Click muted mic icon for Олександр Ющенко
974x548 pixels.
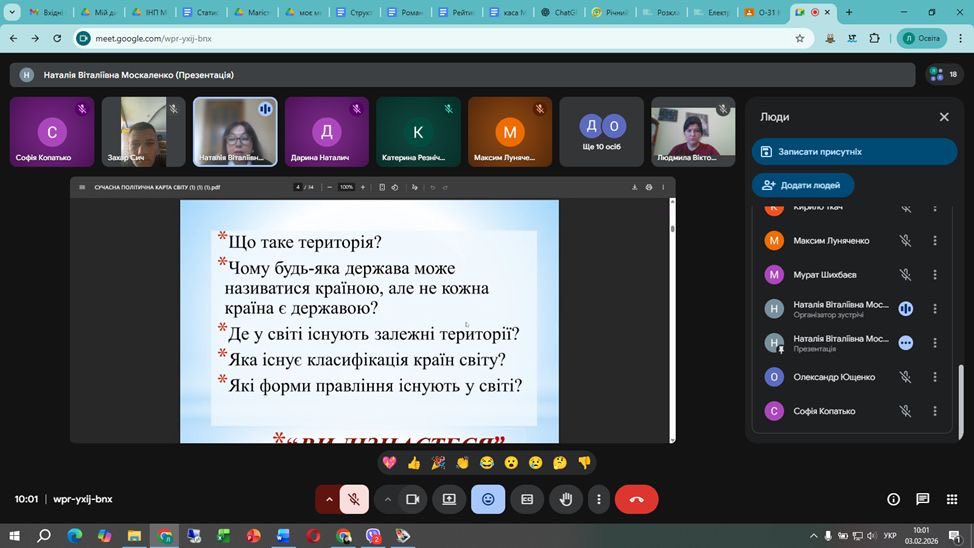tap(906, 377)
